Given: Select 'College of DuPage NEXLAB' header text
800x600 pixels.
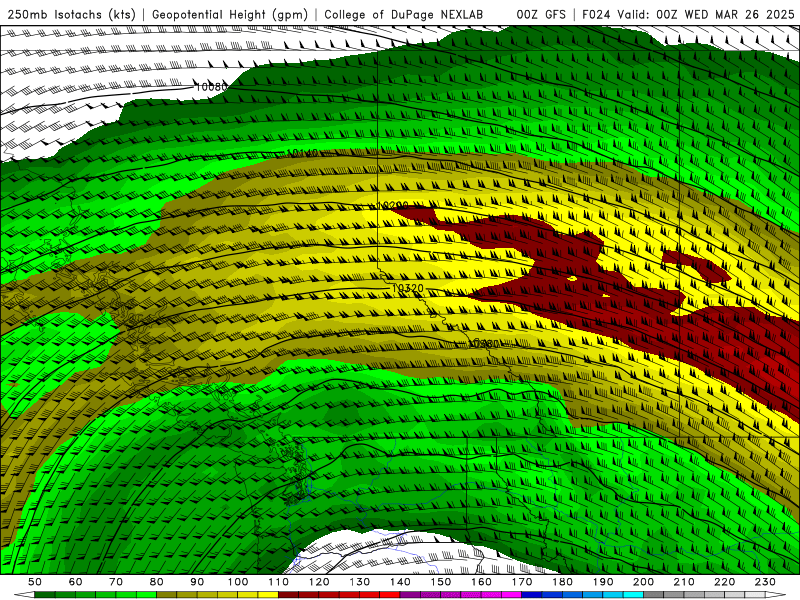Looking at the screenshot, I should (404, 15).
